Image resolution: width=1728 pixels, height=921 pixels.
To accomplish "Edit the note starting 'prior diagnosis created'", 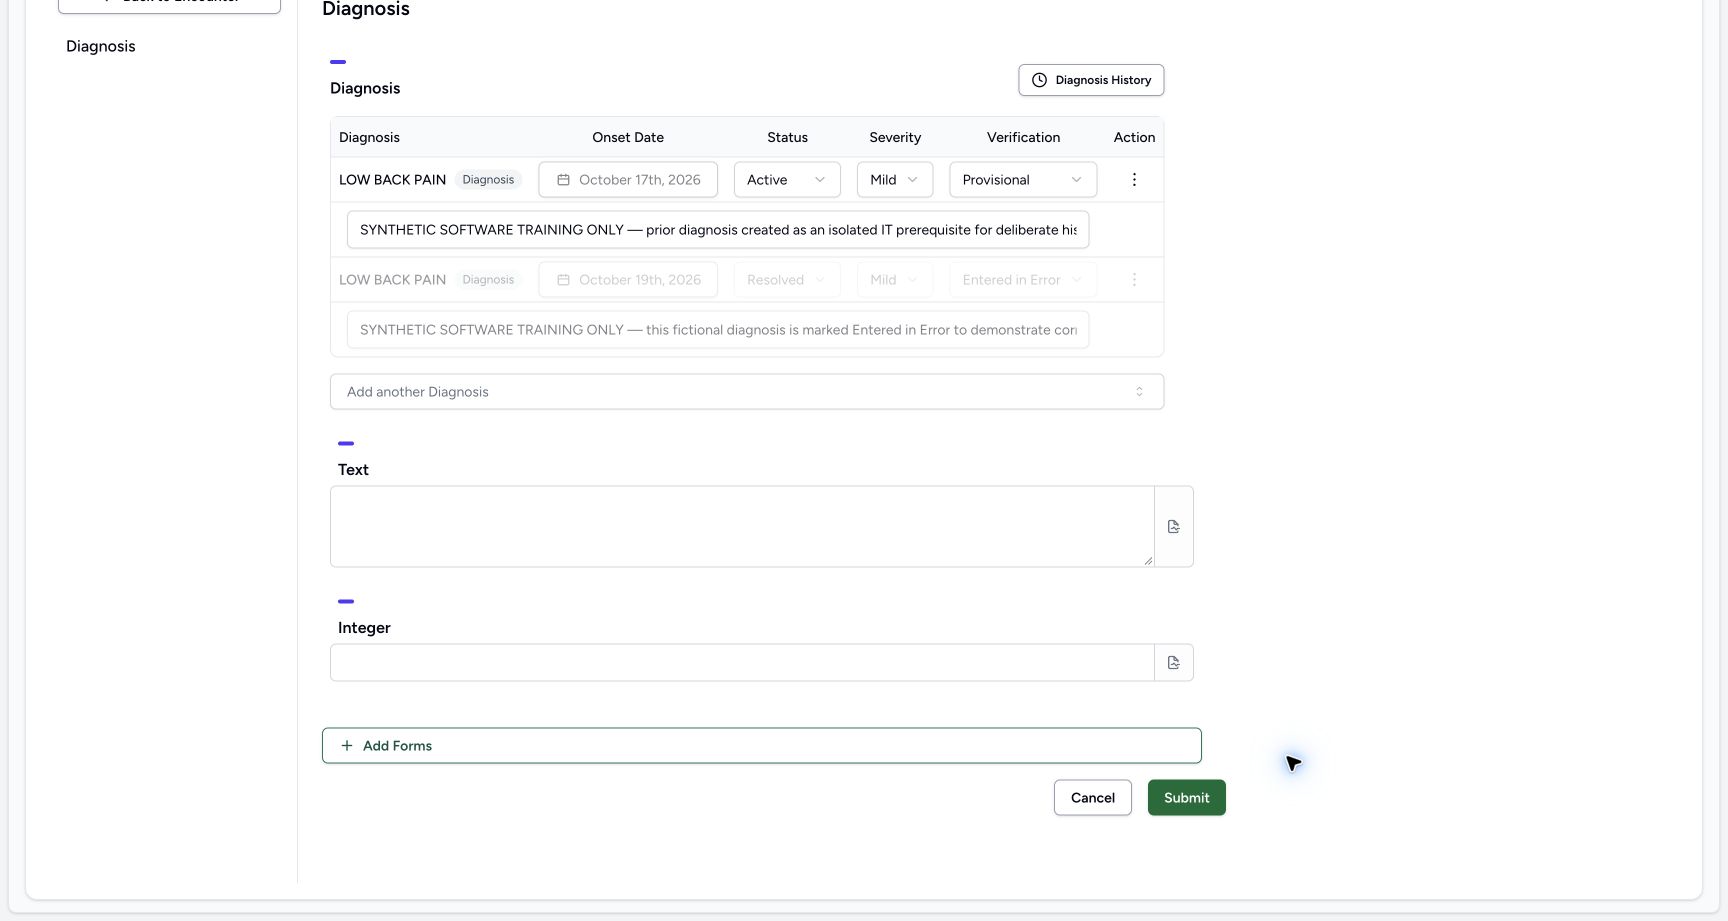I will click(x=718, y=230).
